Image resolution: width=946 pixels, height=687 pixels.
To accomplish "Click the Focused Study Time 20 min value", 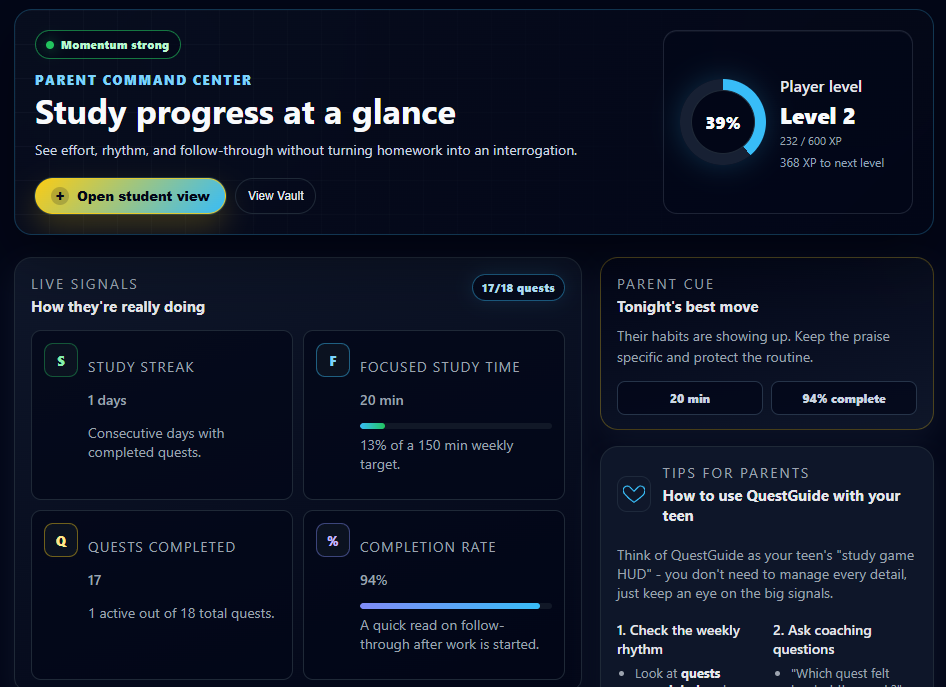I will (382, 400).
